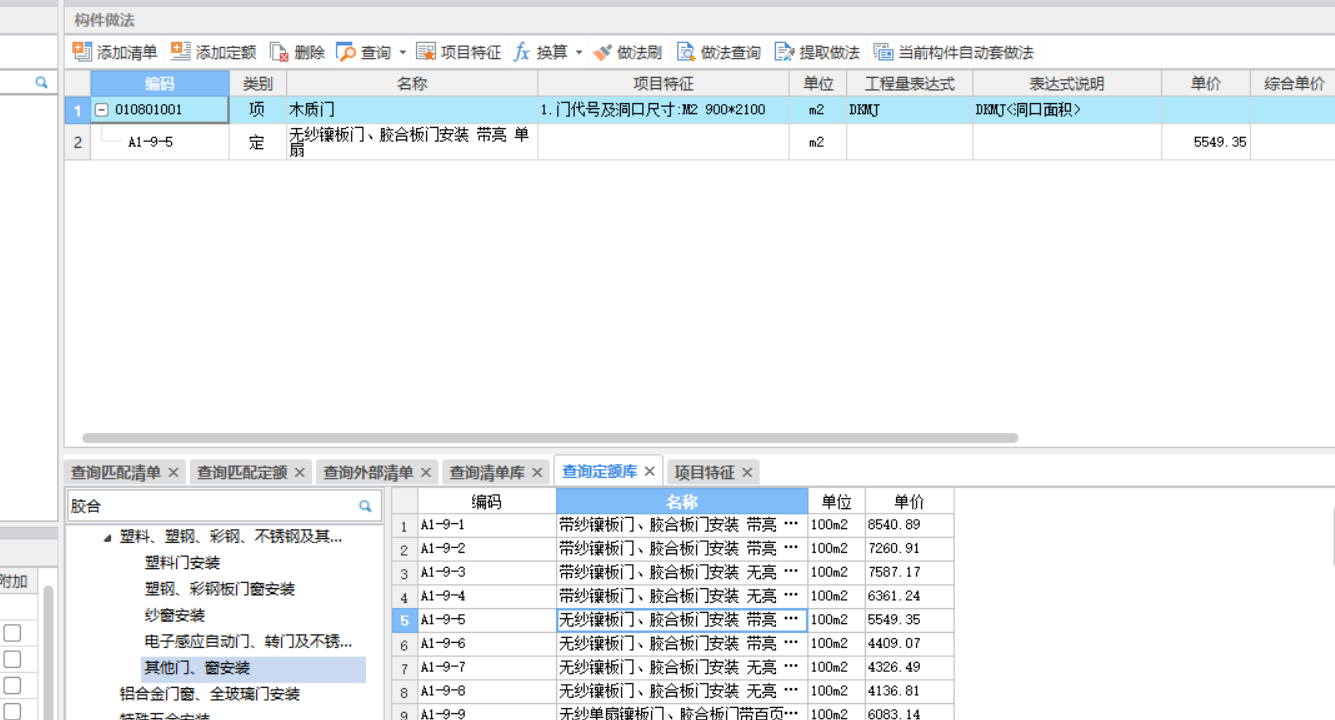
Task: Select quota row A1-9-6
Action: point(673,644)
